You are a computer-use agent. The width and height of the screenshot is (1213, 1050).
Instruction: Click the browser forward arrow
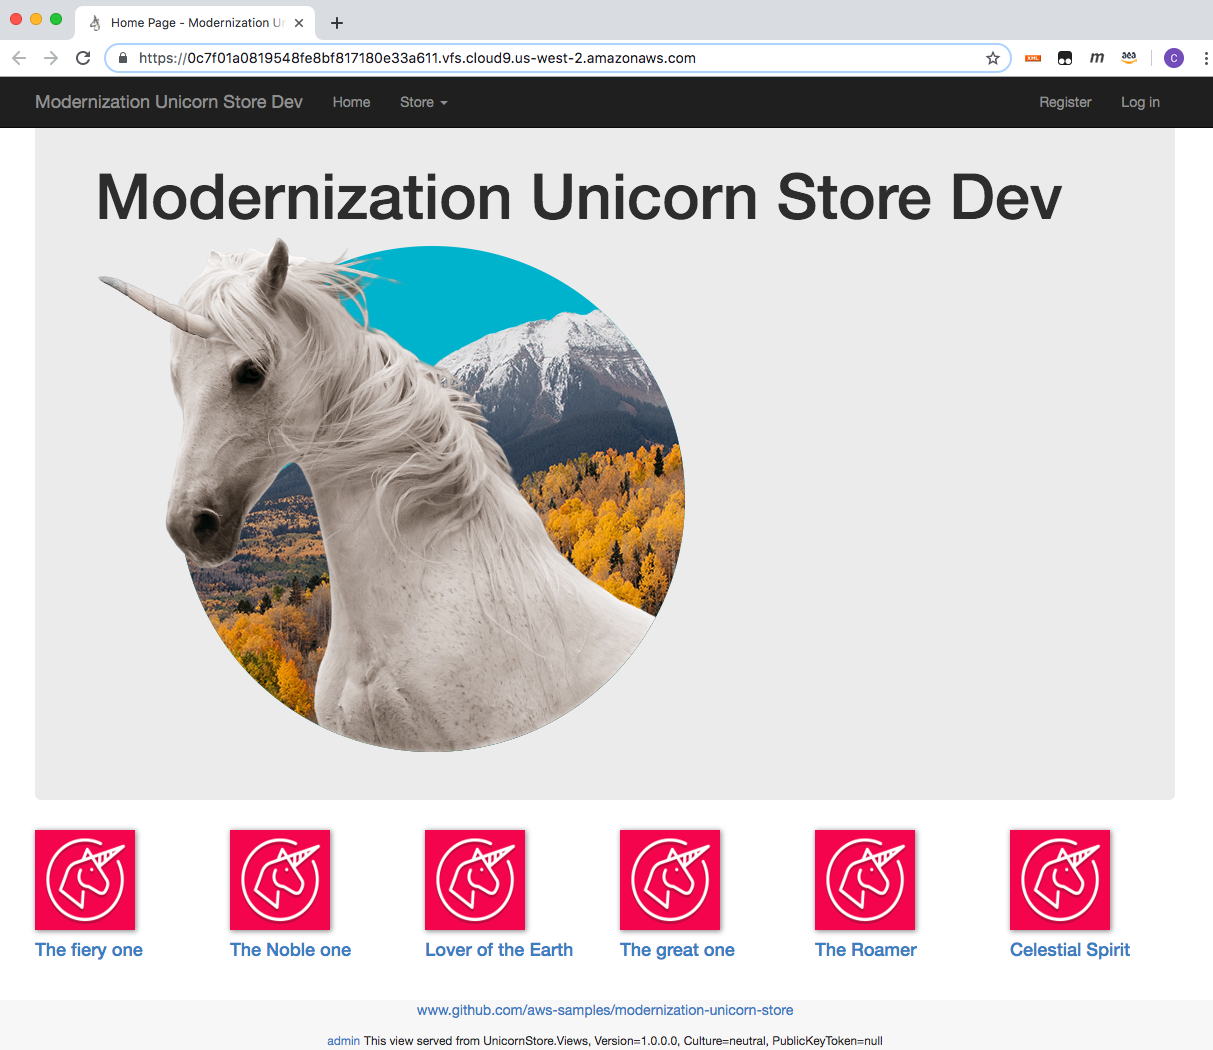coord(51,58)
